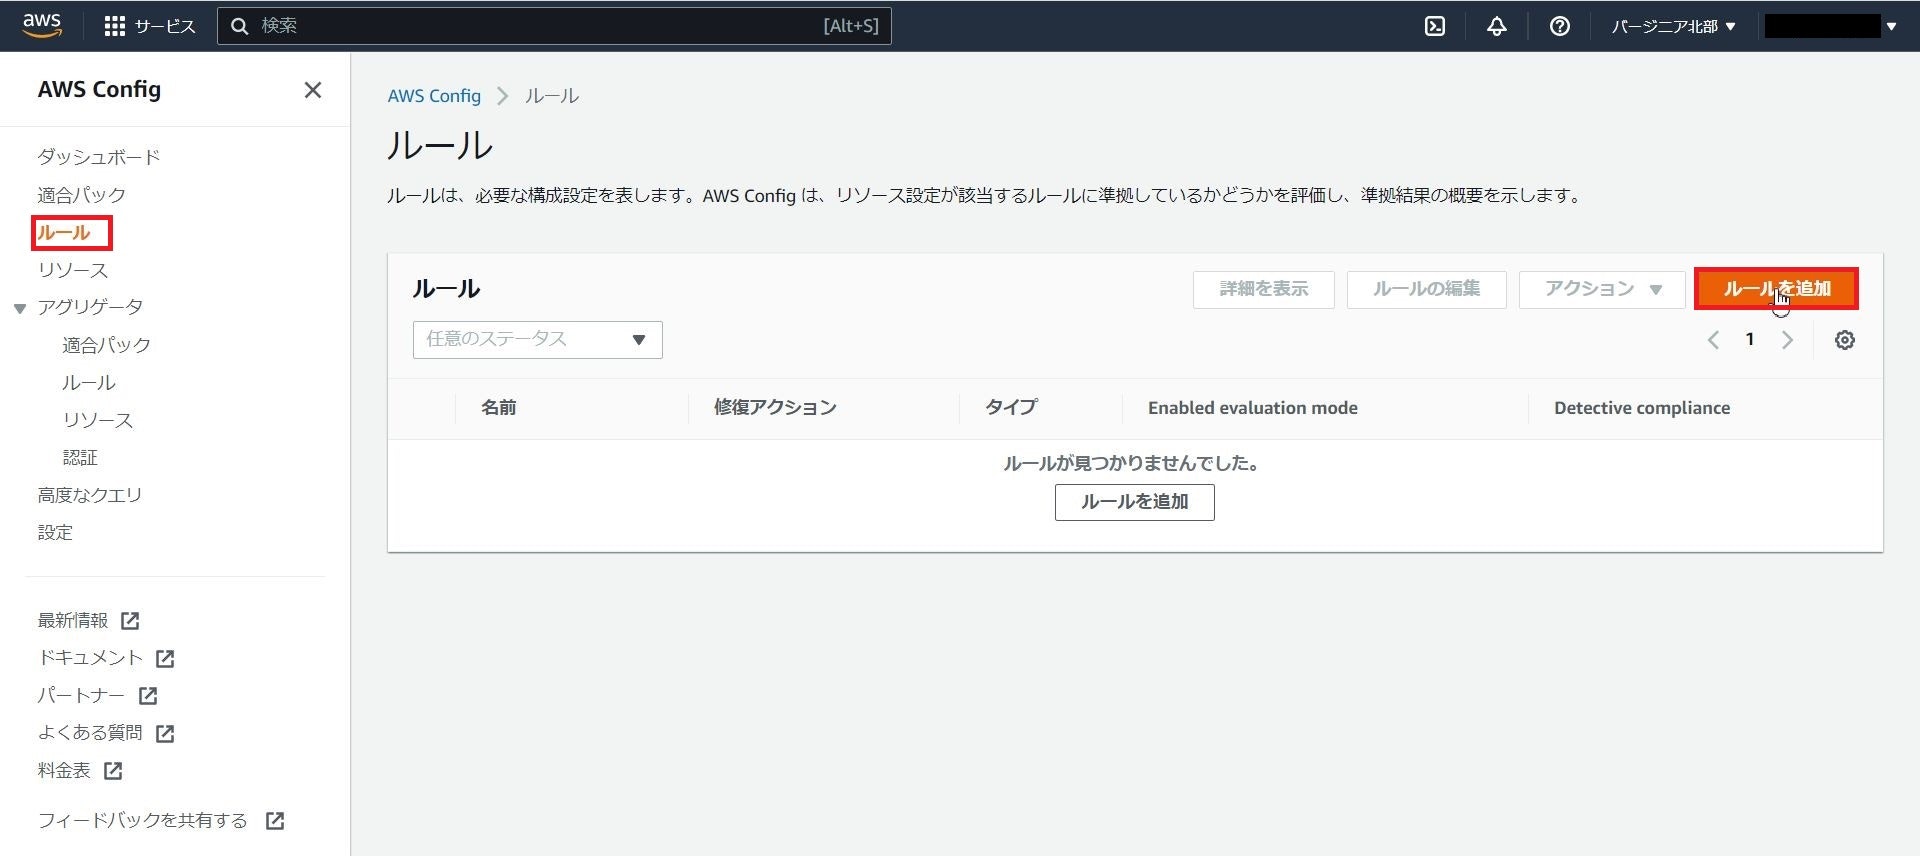Screen dimensions: 1920x856
Task: Click the ルール breadcrumb text
Action: [552, 96]
